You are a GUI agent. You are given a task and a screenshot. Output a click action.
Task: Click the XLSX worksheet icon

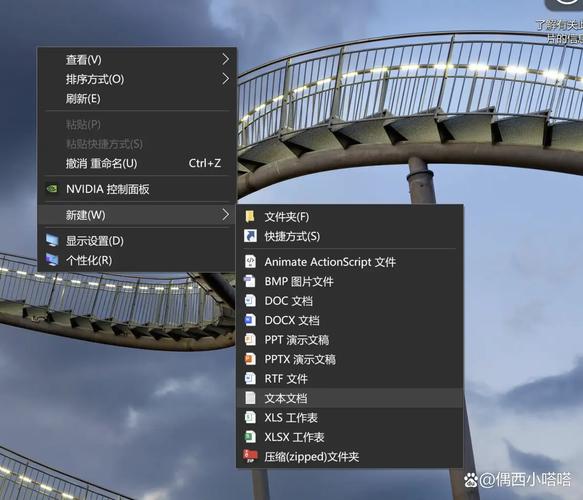pos(250,436)
